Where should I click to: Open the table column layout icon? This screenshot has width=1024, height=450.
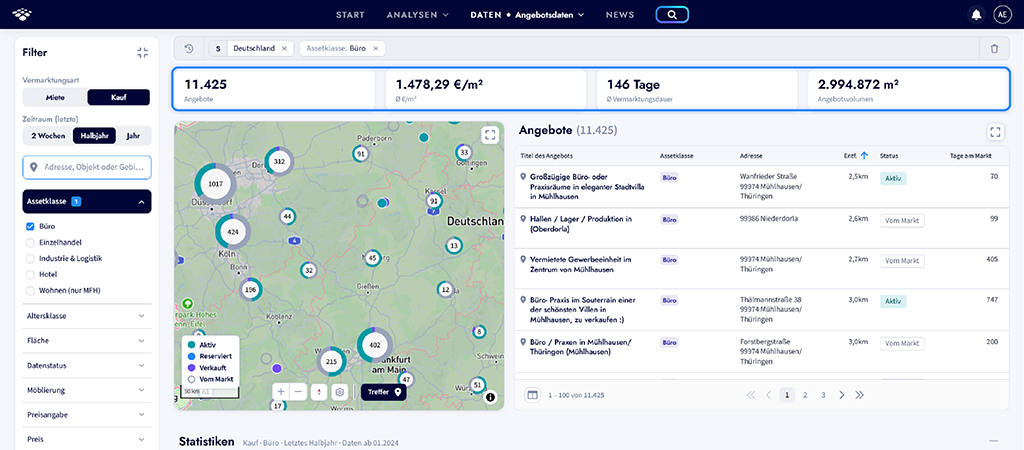(x=532, y=395)
